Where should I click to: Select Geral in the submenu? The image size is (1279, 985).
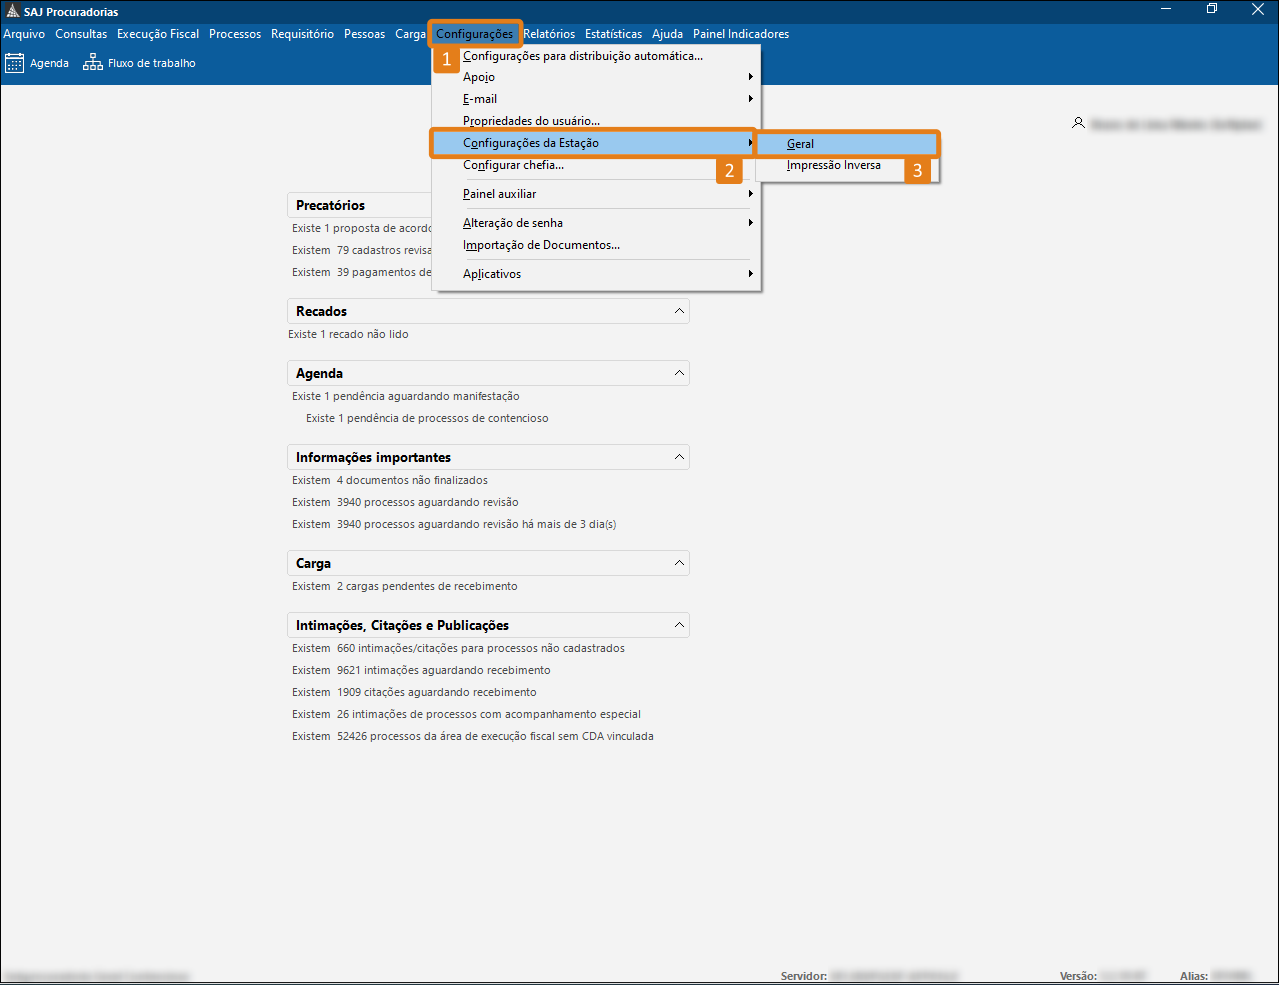coord(801,144)
